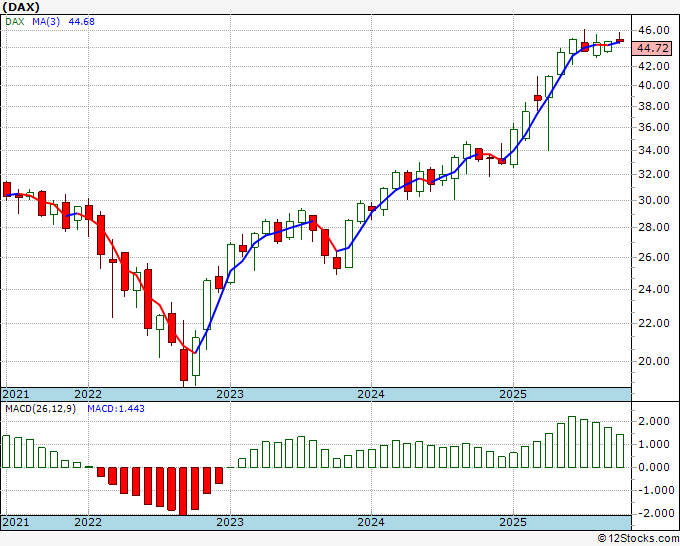Image resolution: width=680 pixels, height=546 pixels.
Task: Click the highlighted current price 44.72
Action: [x=652, y=48]
